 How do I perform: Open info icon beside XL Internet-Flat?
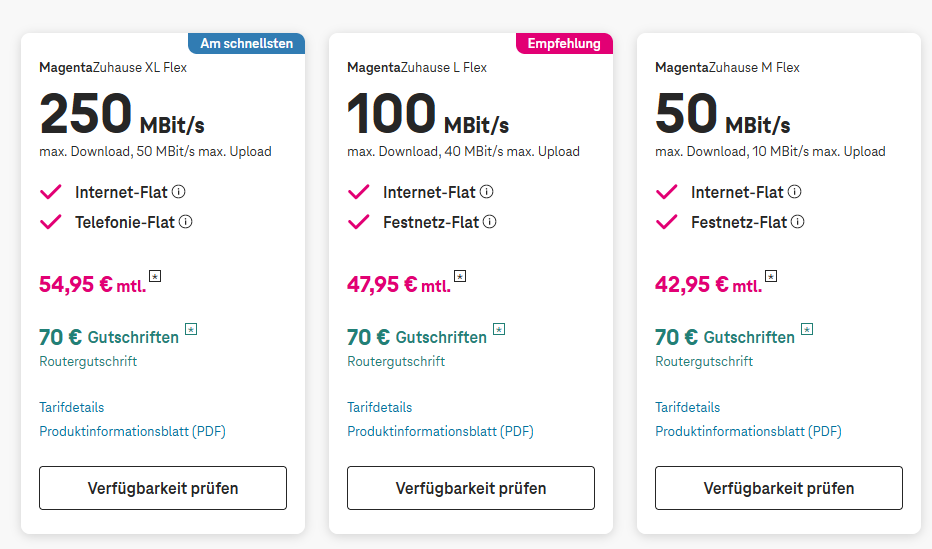pos(178,192)
